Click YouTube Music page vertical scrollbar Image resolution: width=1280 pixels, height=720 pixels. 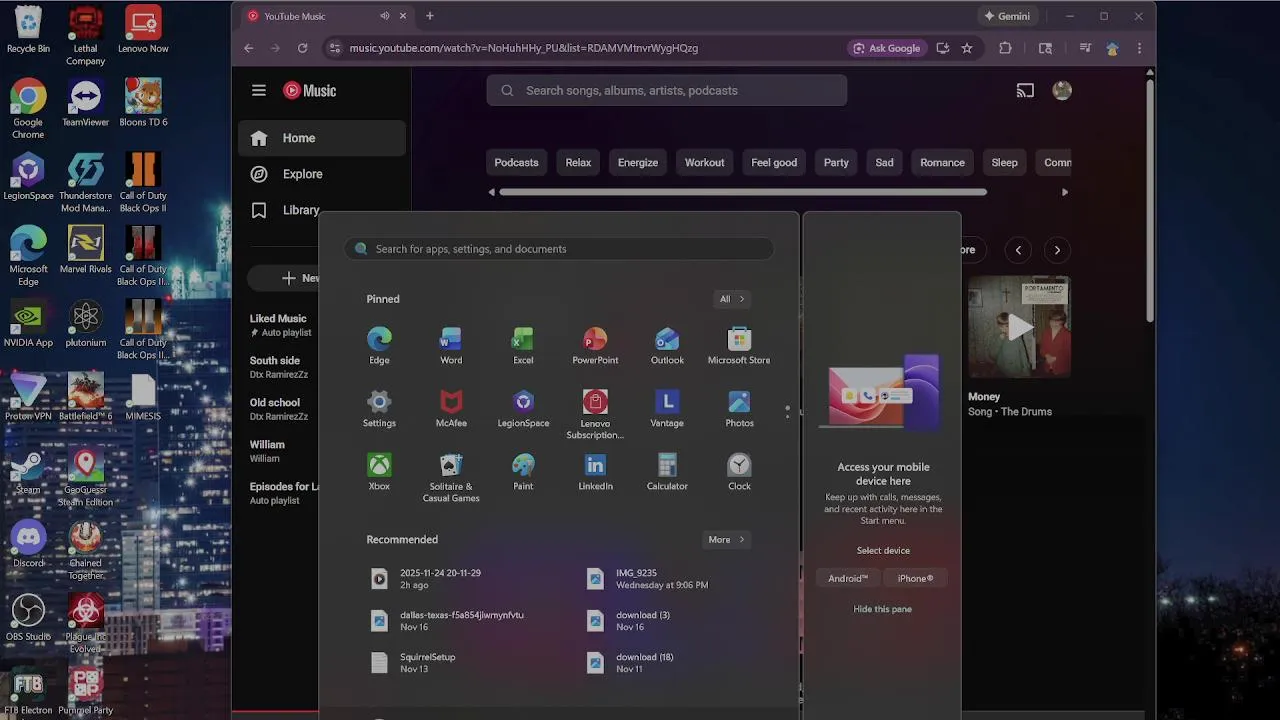1151,200
